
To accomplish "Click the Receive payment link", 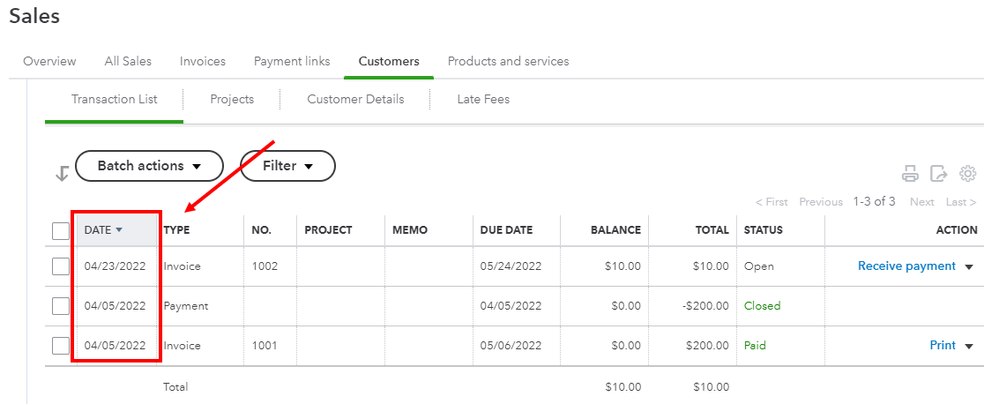I will pyautogui.click(x=904, y=266).
